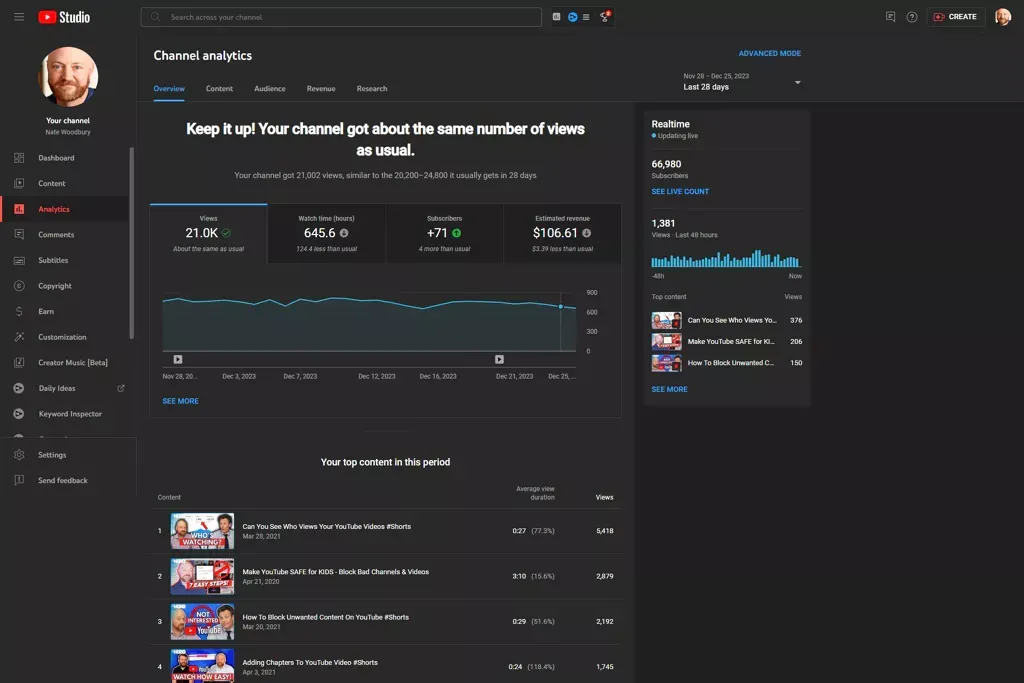Open the comments notification icon in top bar
This screenshot has width=1024, height=683.
890,17
